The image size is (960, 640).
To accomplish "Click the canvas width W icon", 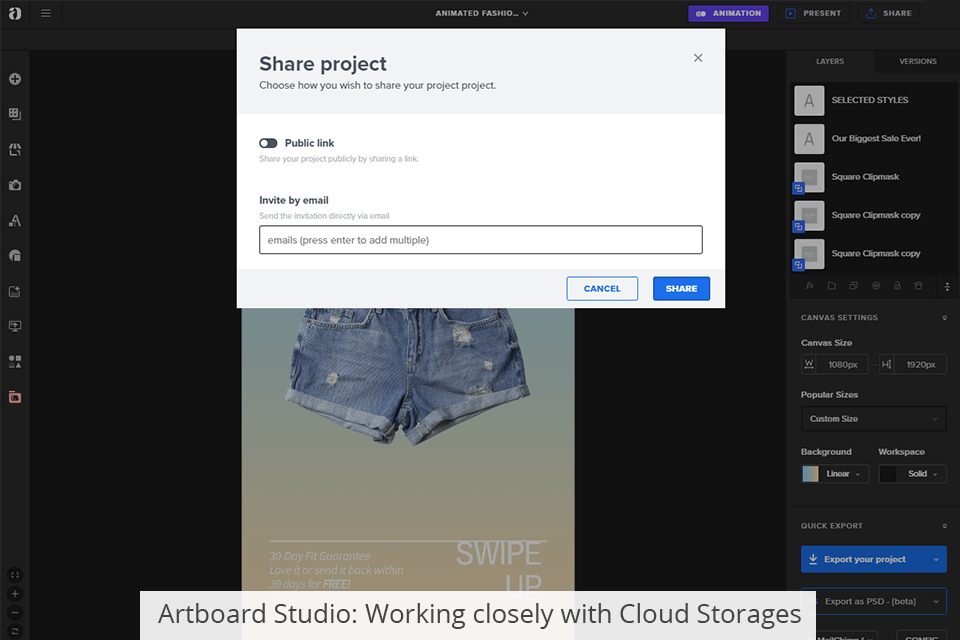I will [x=809, y=364].
